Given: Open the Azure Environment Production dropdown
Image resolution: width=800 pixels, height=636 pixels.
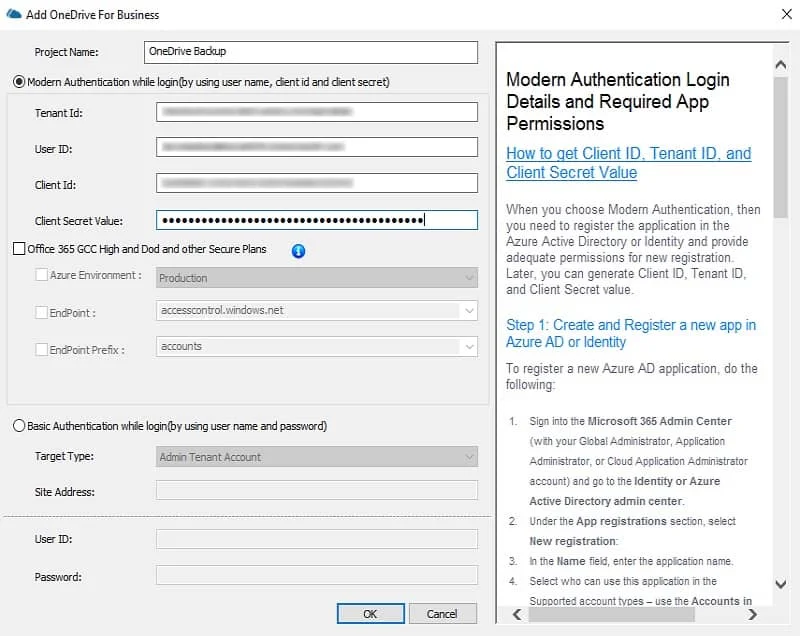Looking at the screenshot, I should [x=317, y=277].
